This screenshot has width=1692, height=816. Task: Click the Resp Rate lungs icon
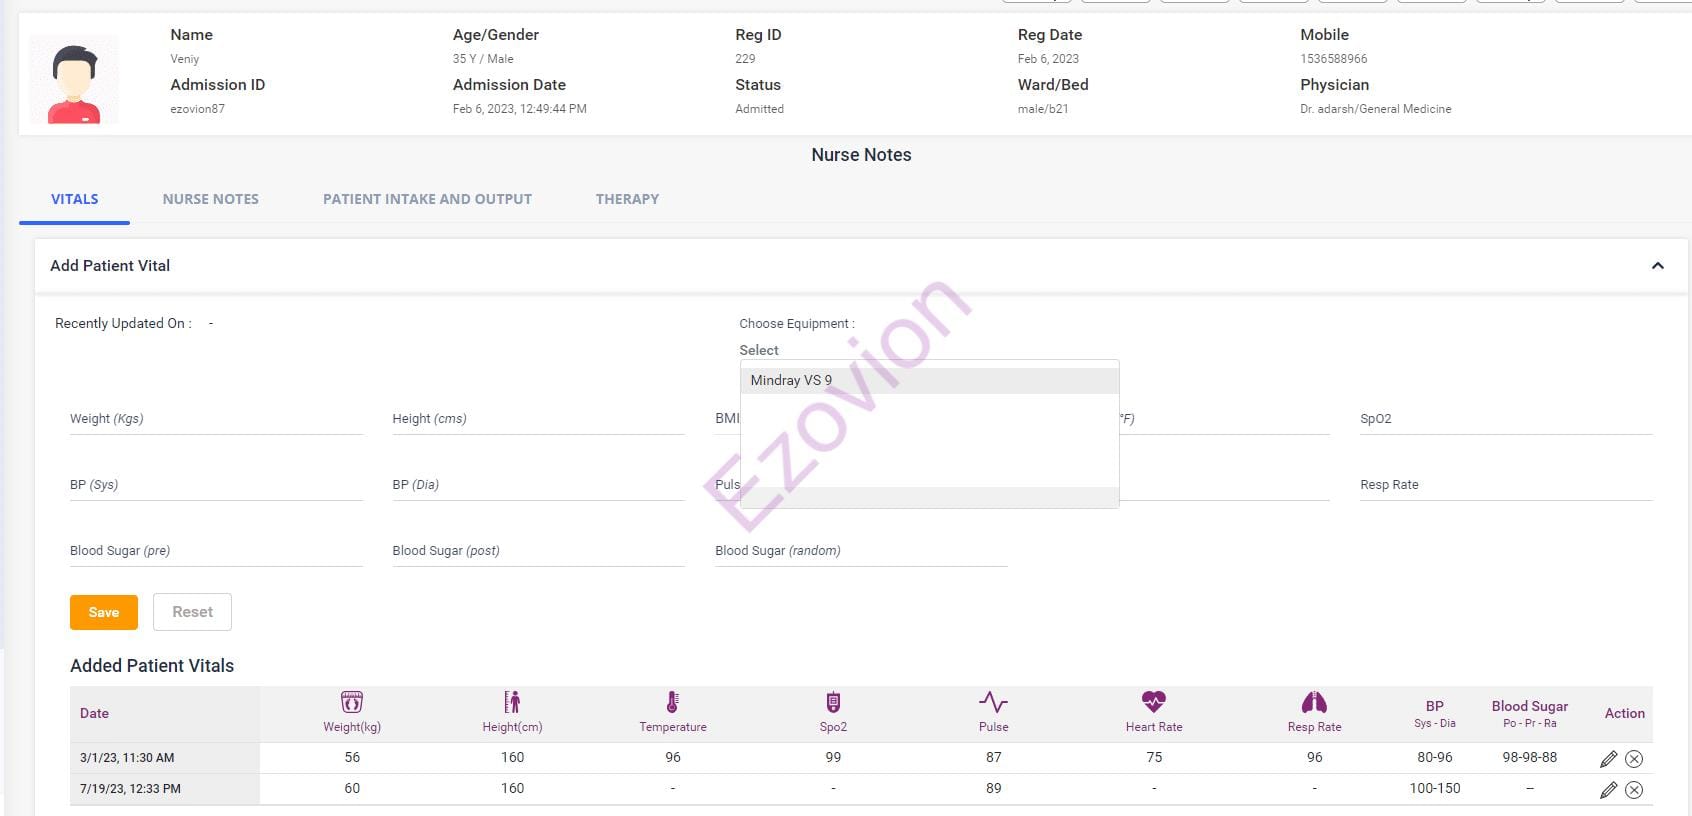point(1314,702)
